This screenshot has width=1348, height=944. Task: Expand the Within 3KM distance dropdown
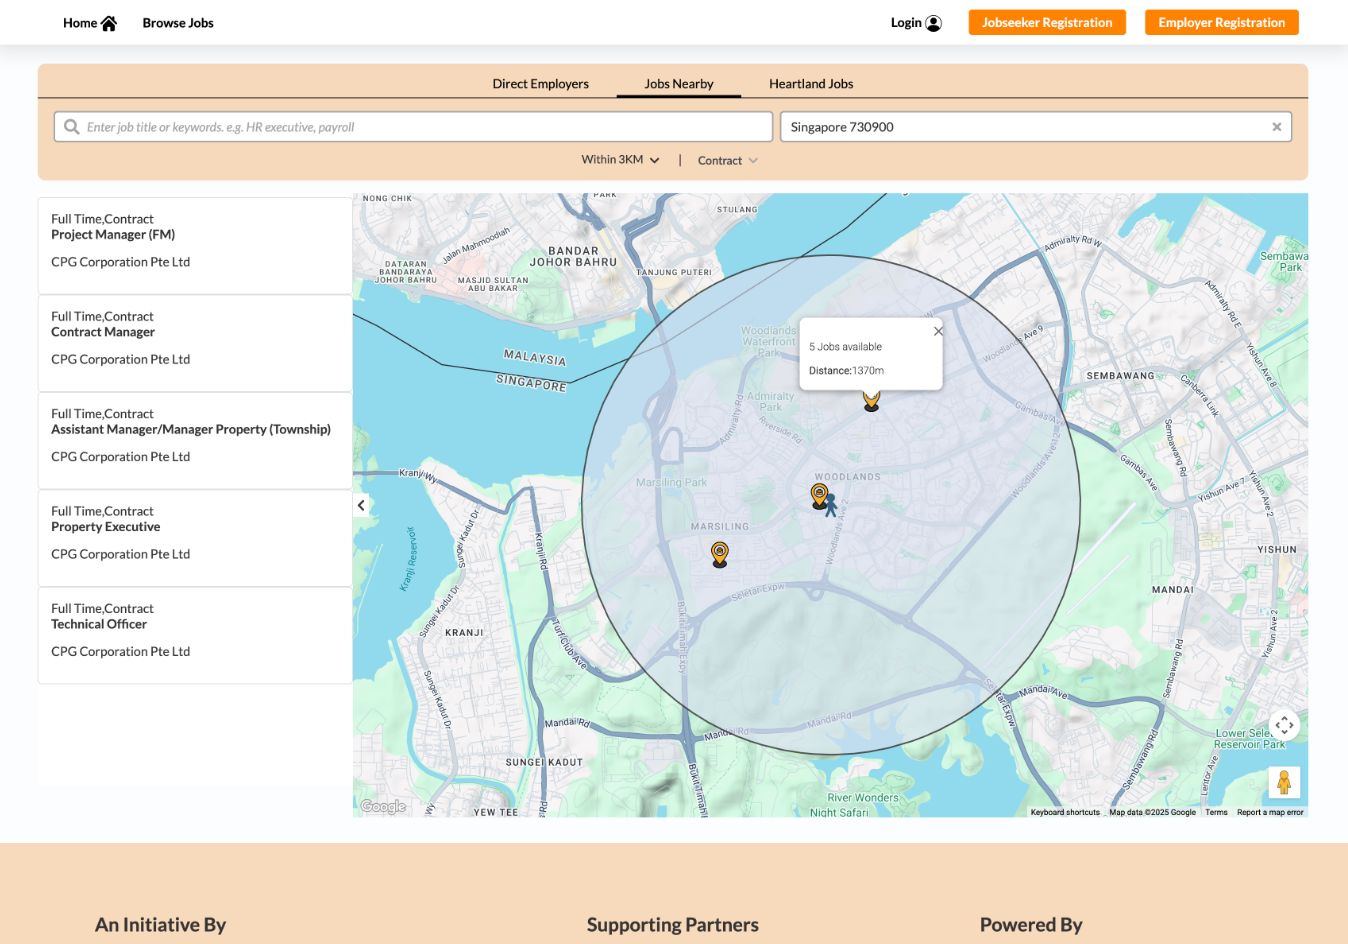[x=620, y=160]
